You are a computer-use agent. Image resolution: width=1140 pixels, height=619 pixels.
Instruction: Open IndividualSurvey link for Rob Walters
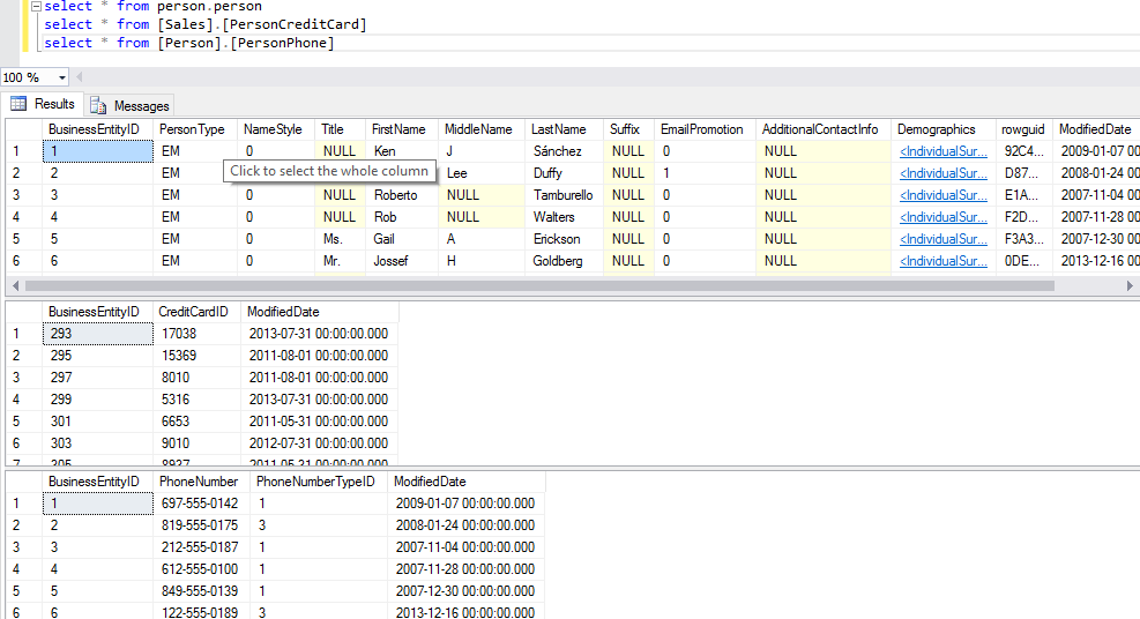pyautogui.click(x=943, y=217)
